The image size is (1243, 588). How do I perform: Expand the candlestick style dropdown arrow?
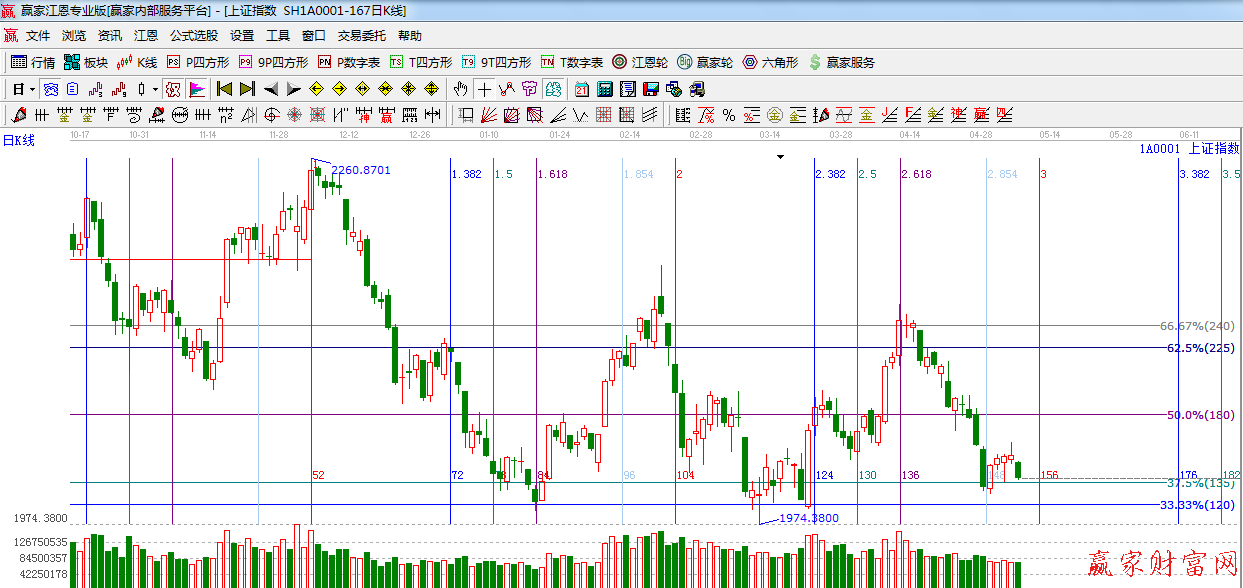(155, 89)
